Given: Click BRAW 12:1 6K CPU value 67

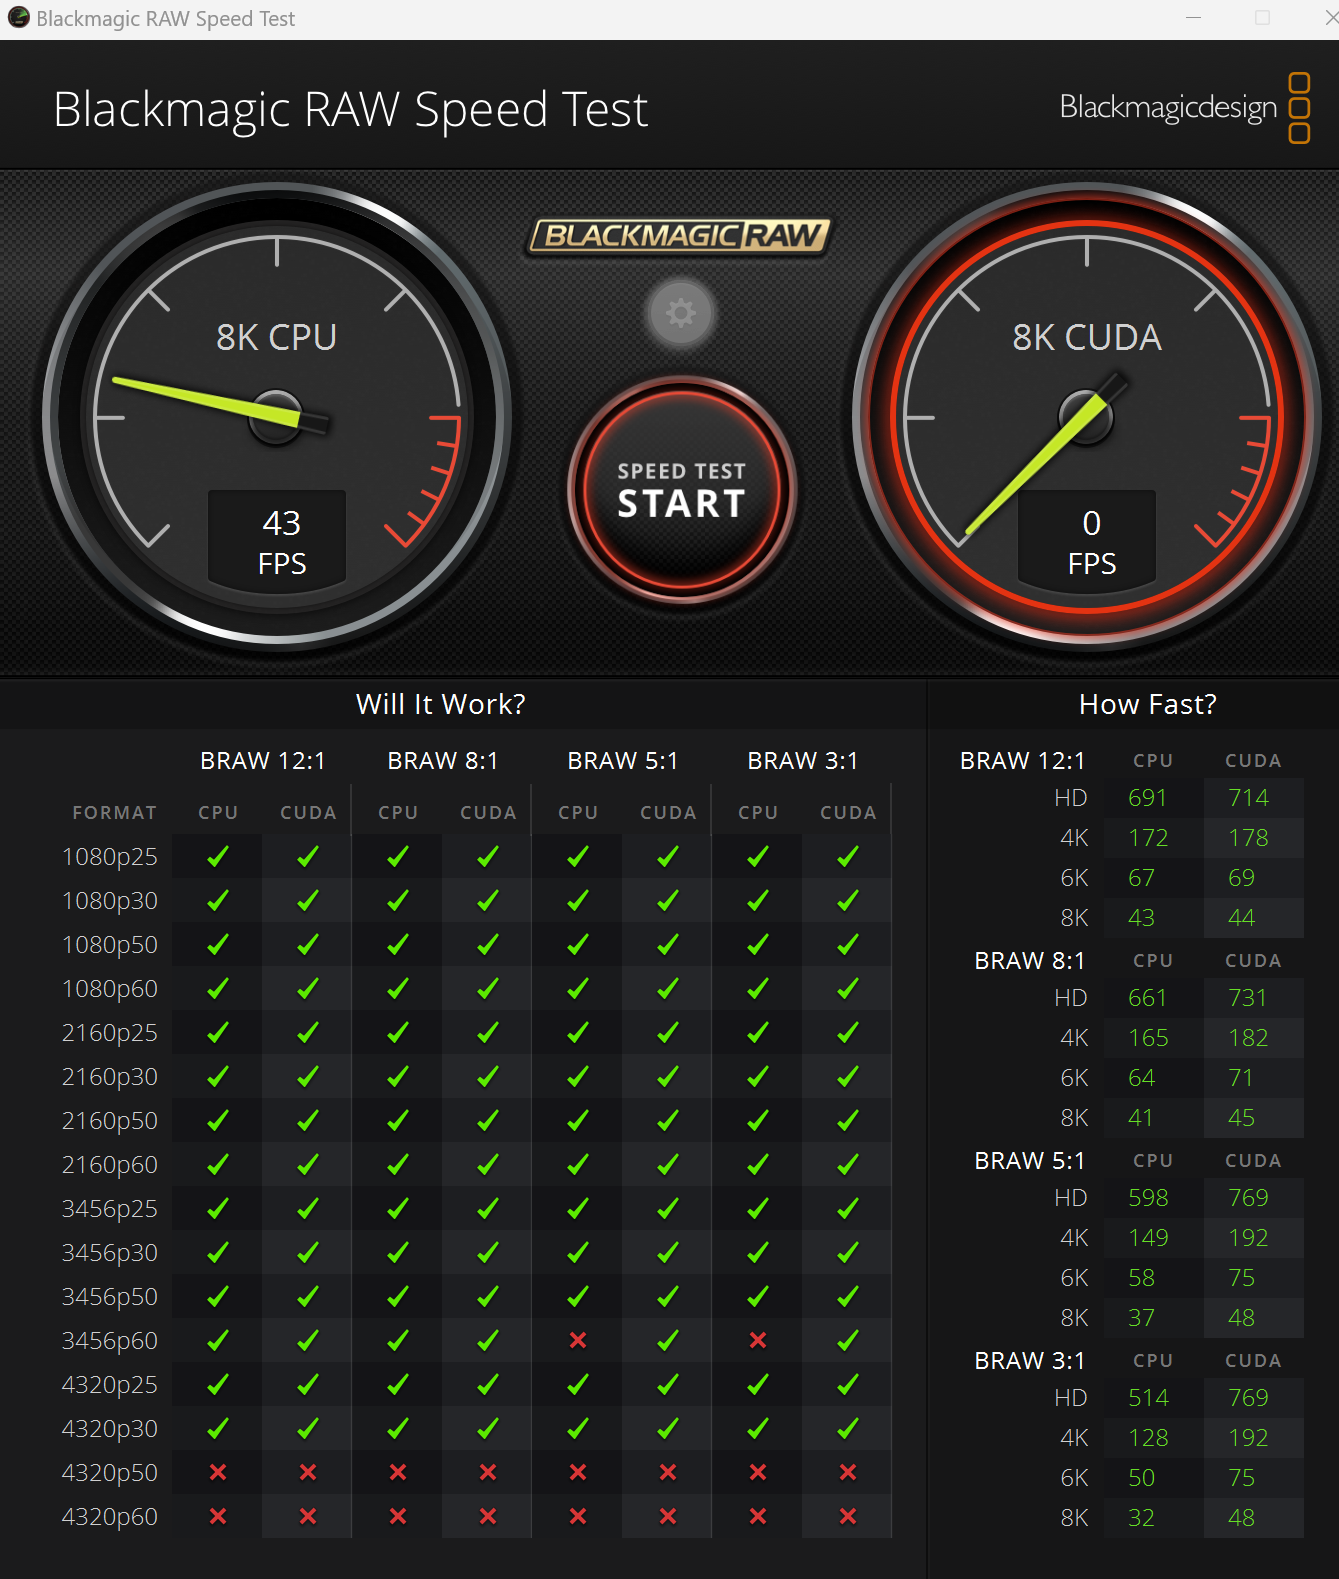Looking at the screenshot, I should (1141, 878).
